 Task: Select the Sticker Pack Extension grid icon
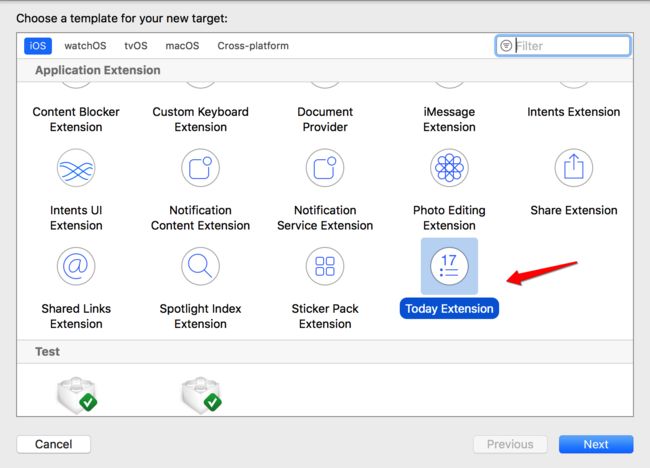pos(325,266)
